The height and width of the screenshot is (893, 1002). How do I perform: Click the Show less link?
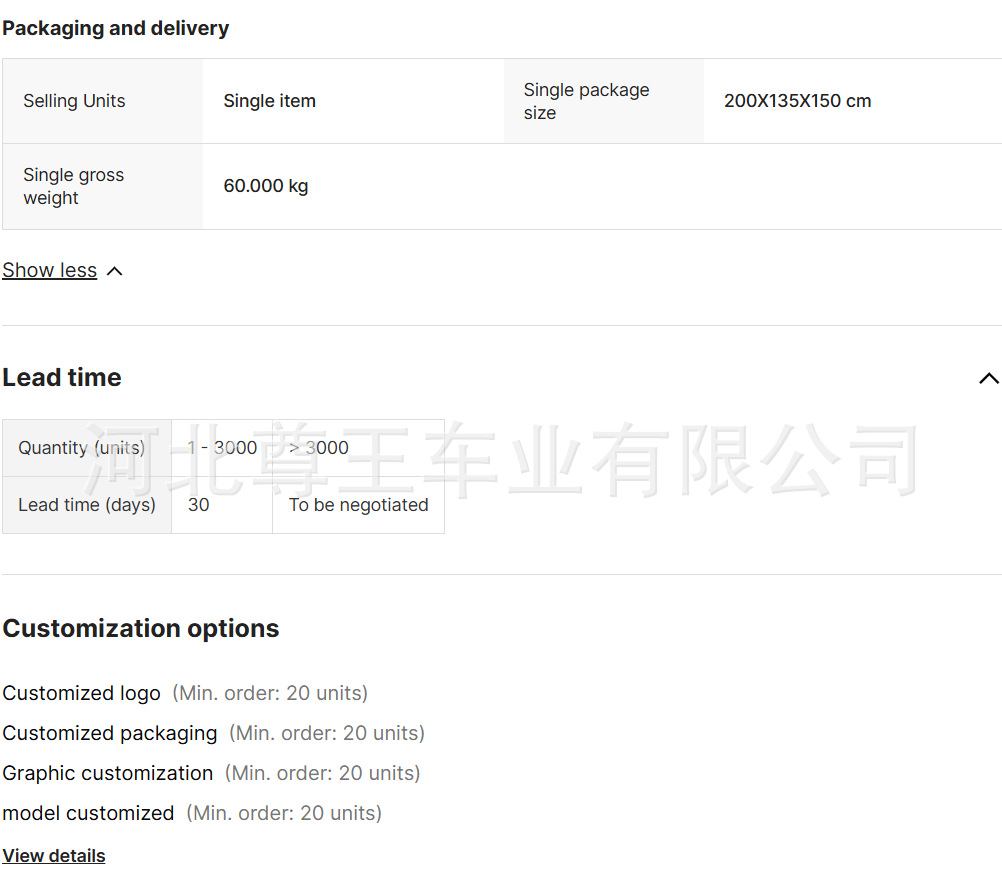pos(50,270)
